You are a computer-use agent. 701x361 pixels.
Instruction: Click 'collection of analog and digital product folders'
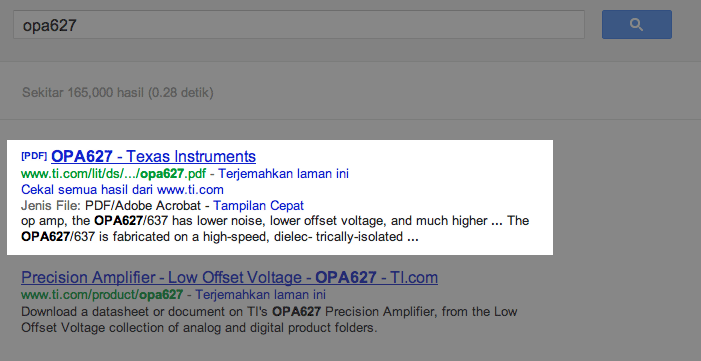pyautogui.click(x=254, y=328)
